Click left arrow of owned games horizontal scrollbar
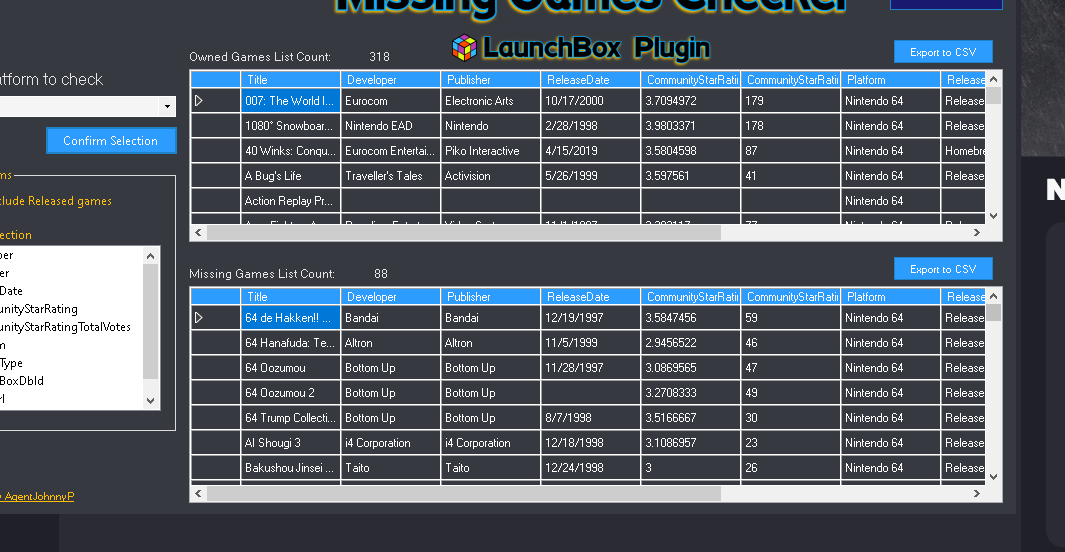 [198, 232]
